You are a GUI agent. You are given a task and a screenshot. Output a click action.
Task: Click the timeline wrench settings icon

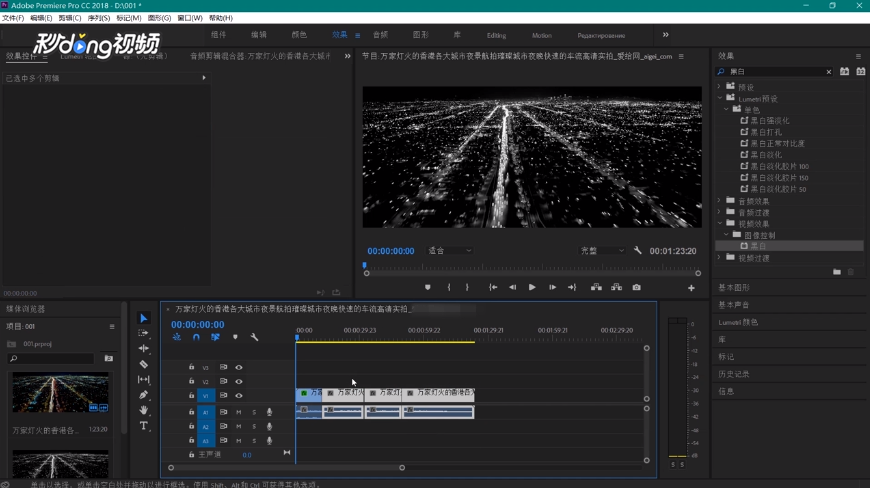(x=254, y=337)
